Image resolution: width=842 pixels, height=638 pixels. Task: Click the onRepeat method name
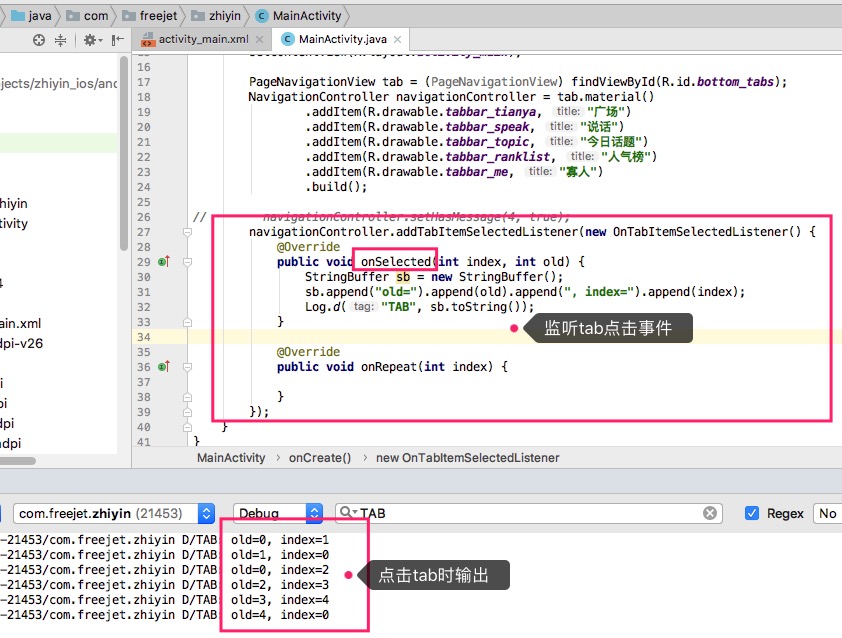pos(389,367)
